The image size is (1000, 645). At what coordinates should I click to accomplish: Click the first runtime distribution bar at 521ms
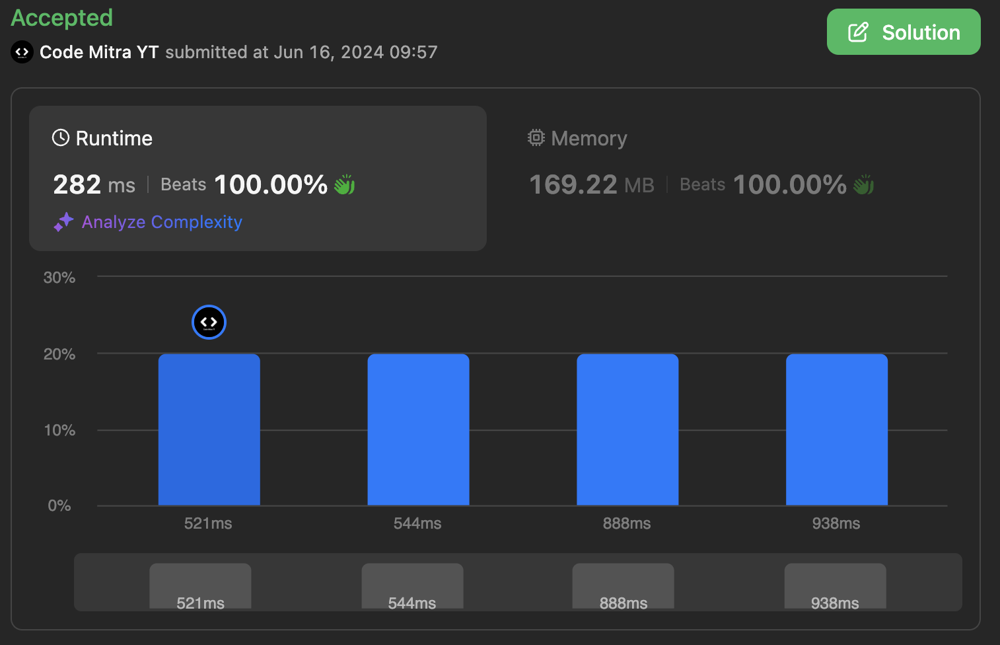pyautogui.click(x=208, y=430)
